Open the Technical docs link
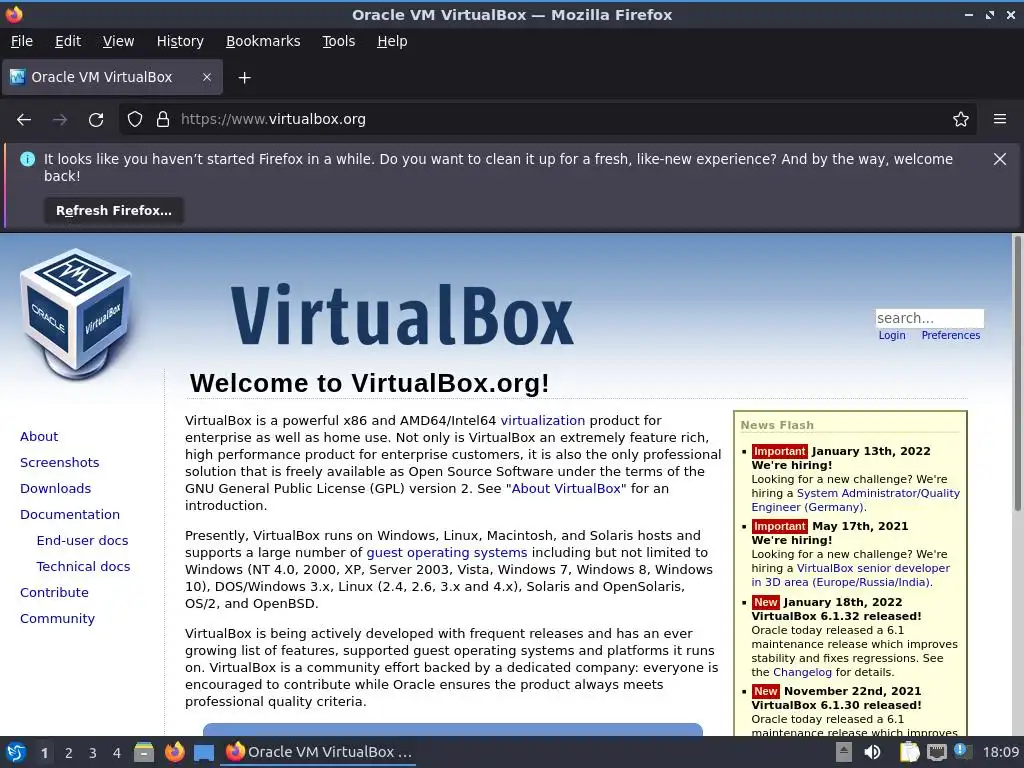This screenshot has height=768, width=1024. 83,567
